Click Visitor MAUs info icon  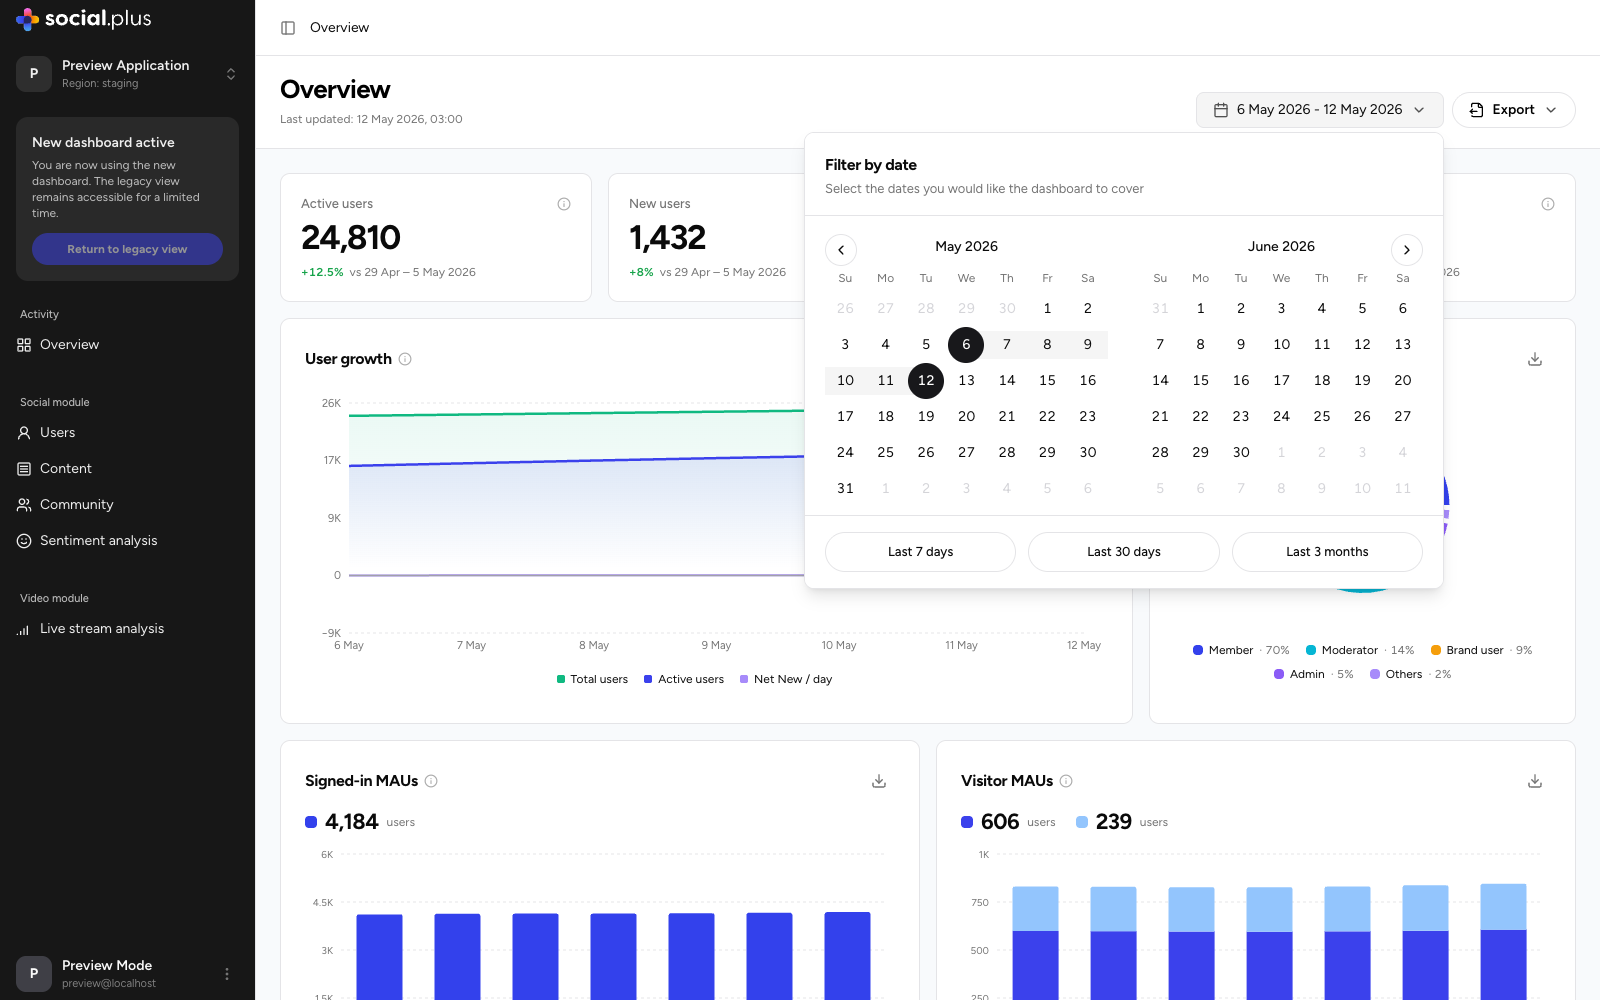click(x=1066, y=781)
